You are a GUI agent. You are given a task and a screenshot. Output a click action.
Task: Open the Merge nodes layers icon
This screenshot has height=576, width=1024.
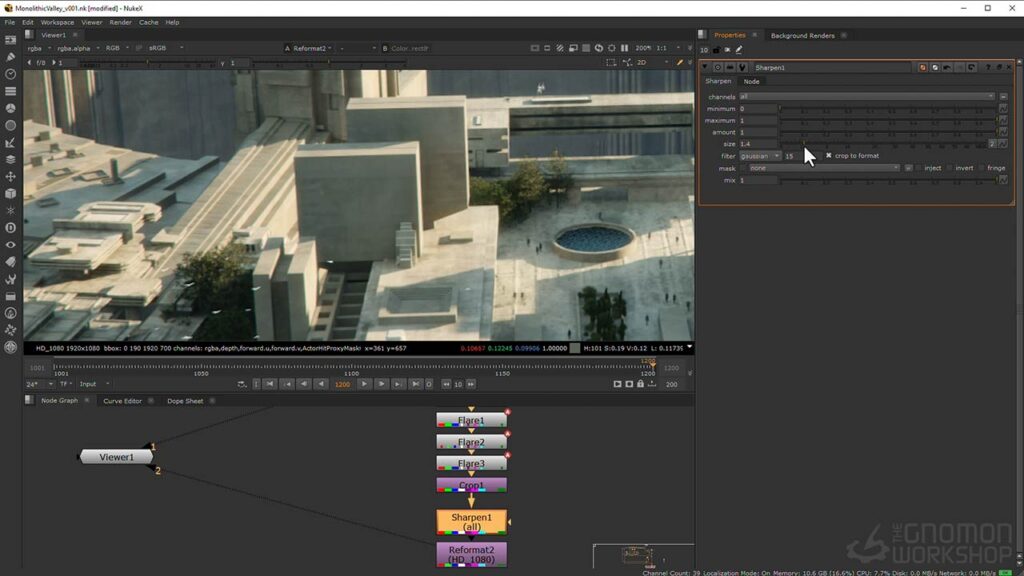(10, 159)
